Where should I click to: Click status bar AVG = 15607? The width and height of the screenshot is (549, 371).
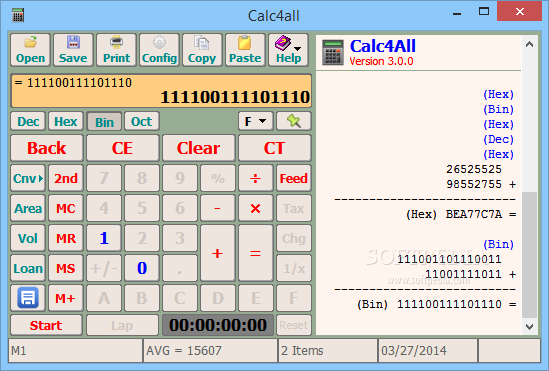pyautogui.click(x=210, y=350)
